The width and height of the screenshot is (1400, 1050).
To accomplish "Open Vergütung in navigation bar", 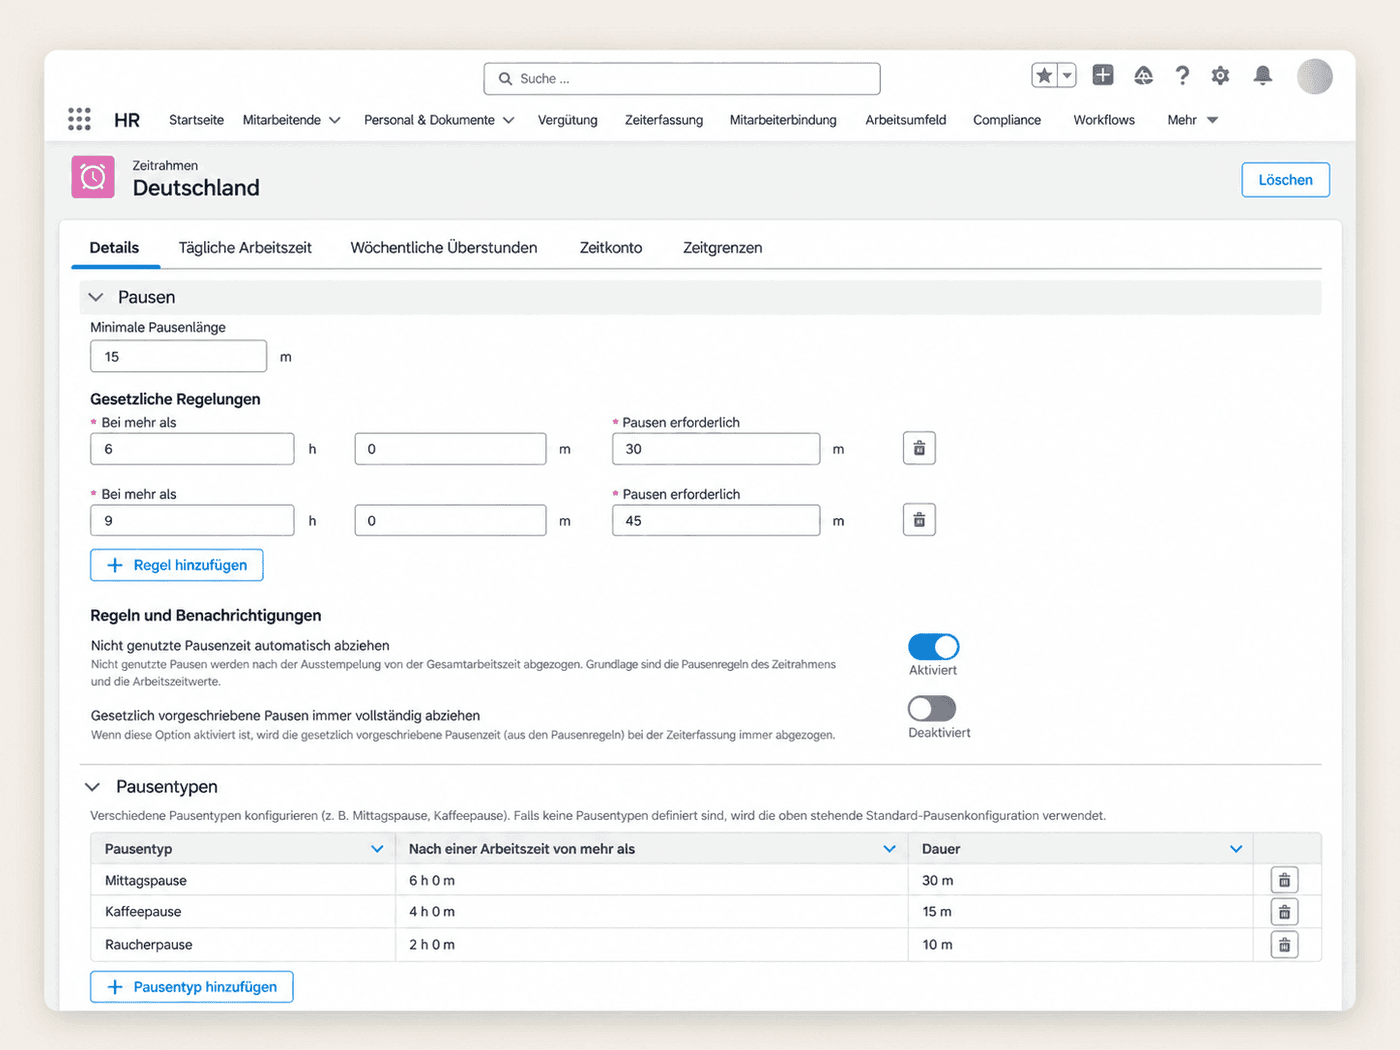I will (567, 120).
